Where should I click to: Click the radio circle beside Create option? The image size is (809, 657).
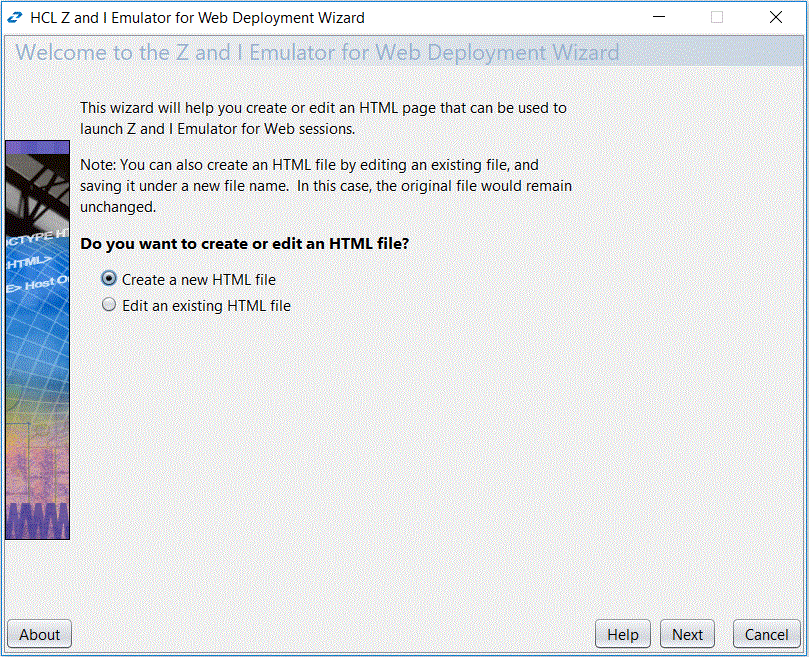pos(108,279)
